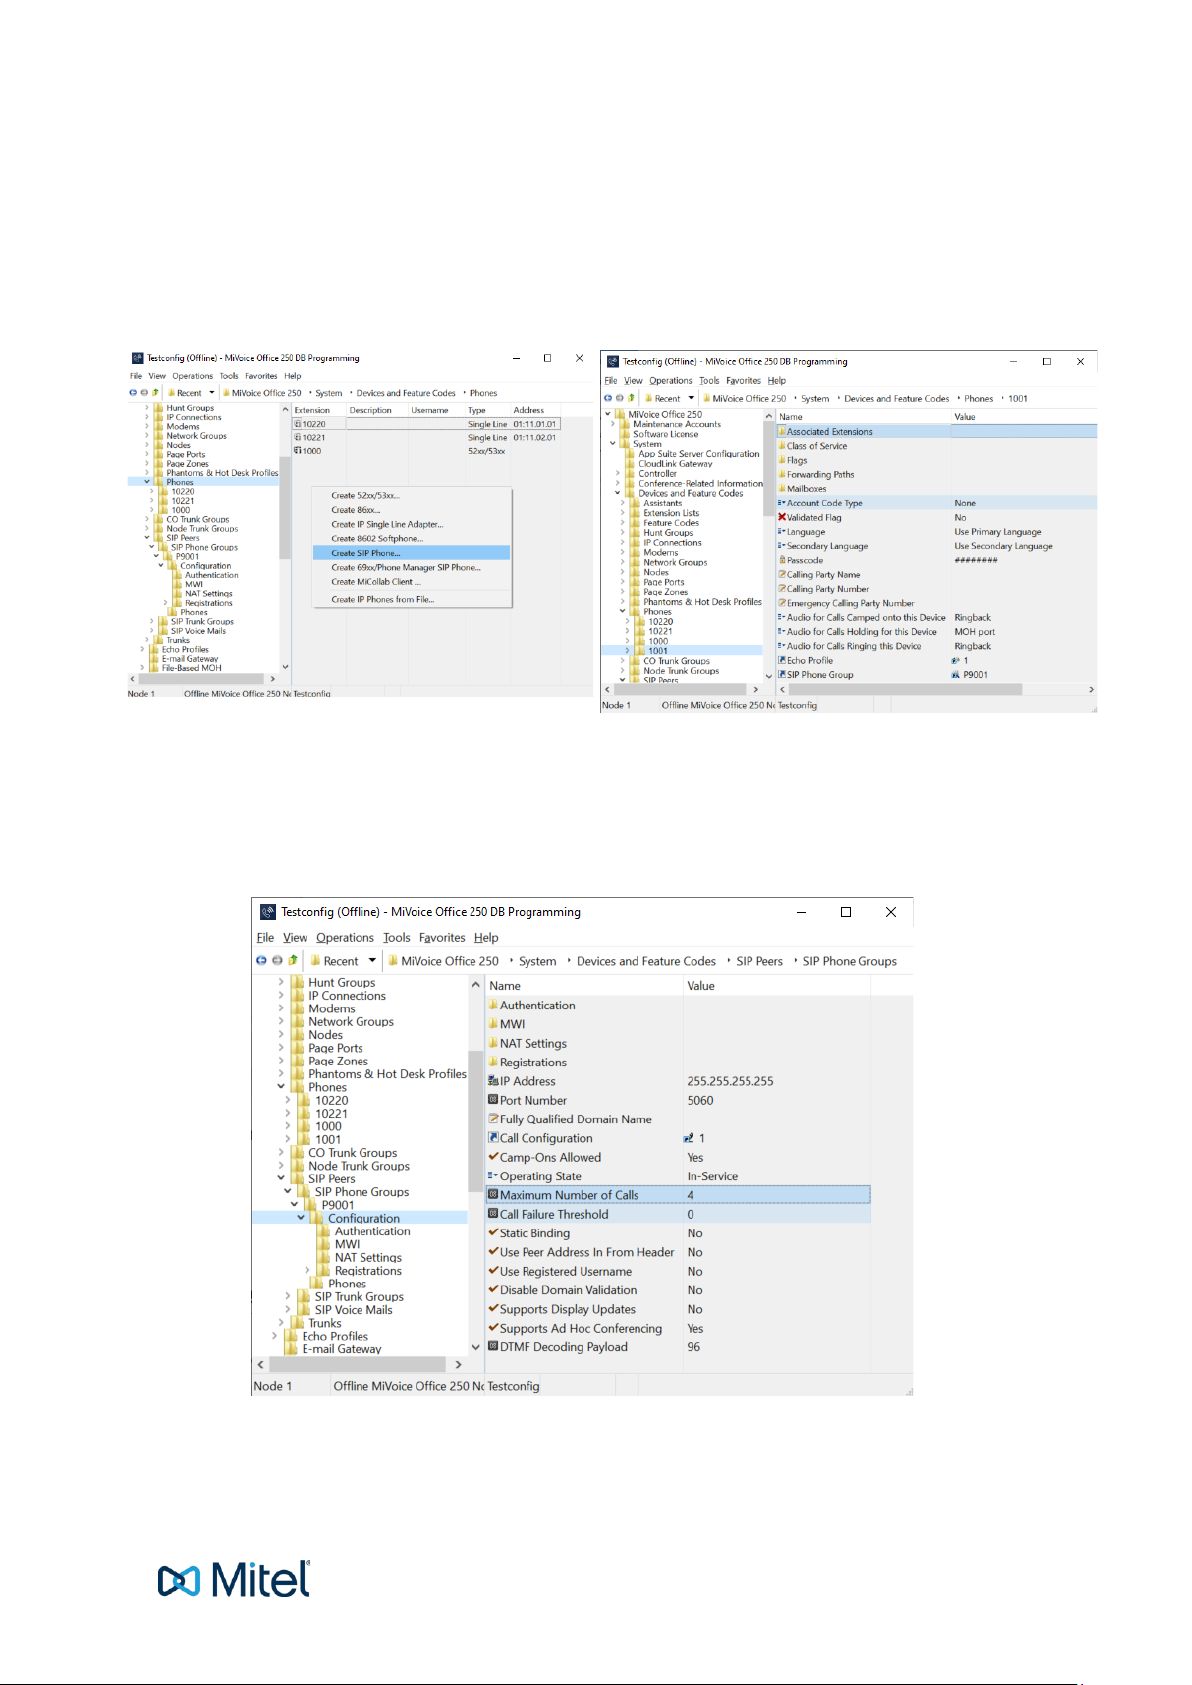
Task: Collapse the P9001 node in the SIP Phone Groups window tree
Action: (x=294, y=1205)
